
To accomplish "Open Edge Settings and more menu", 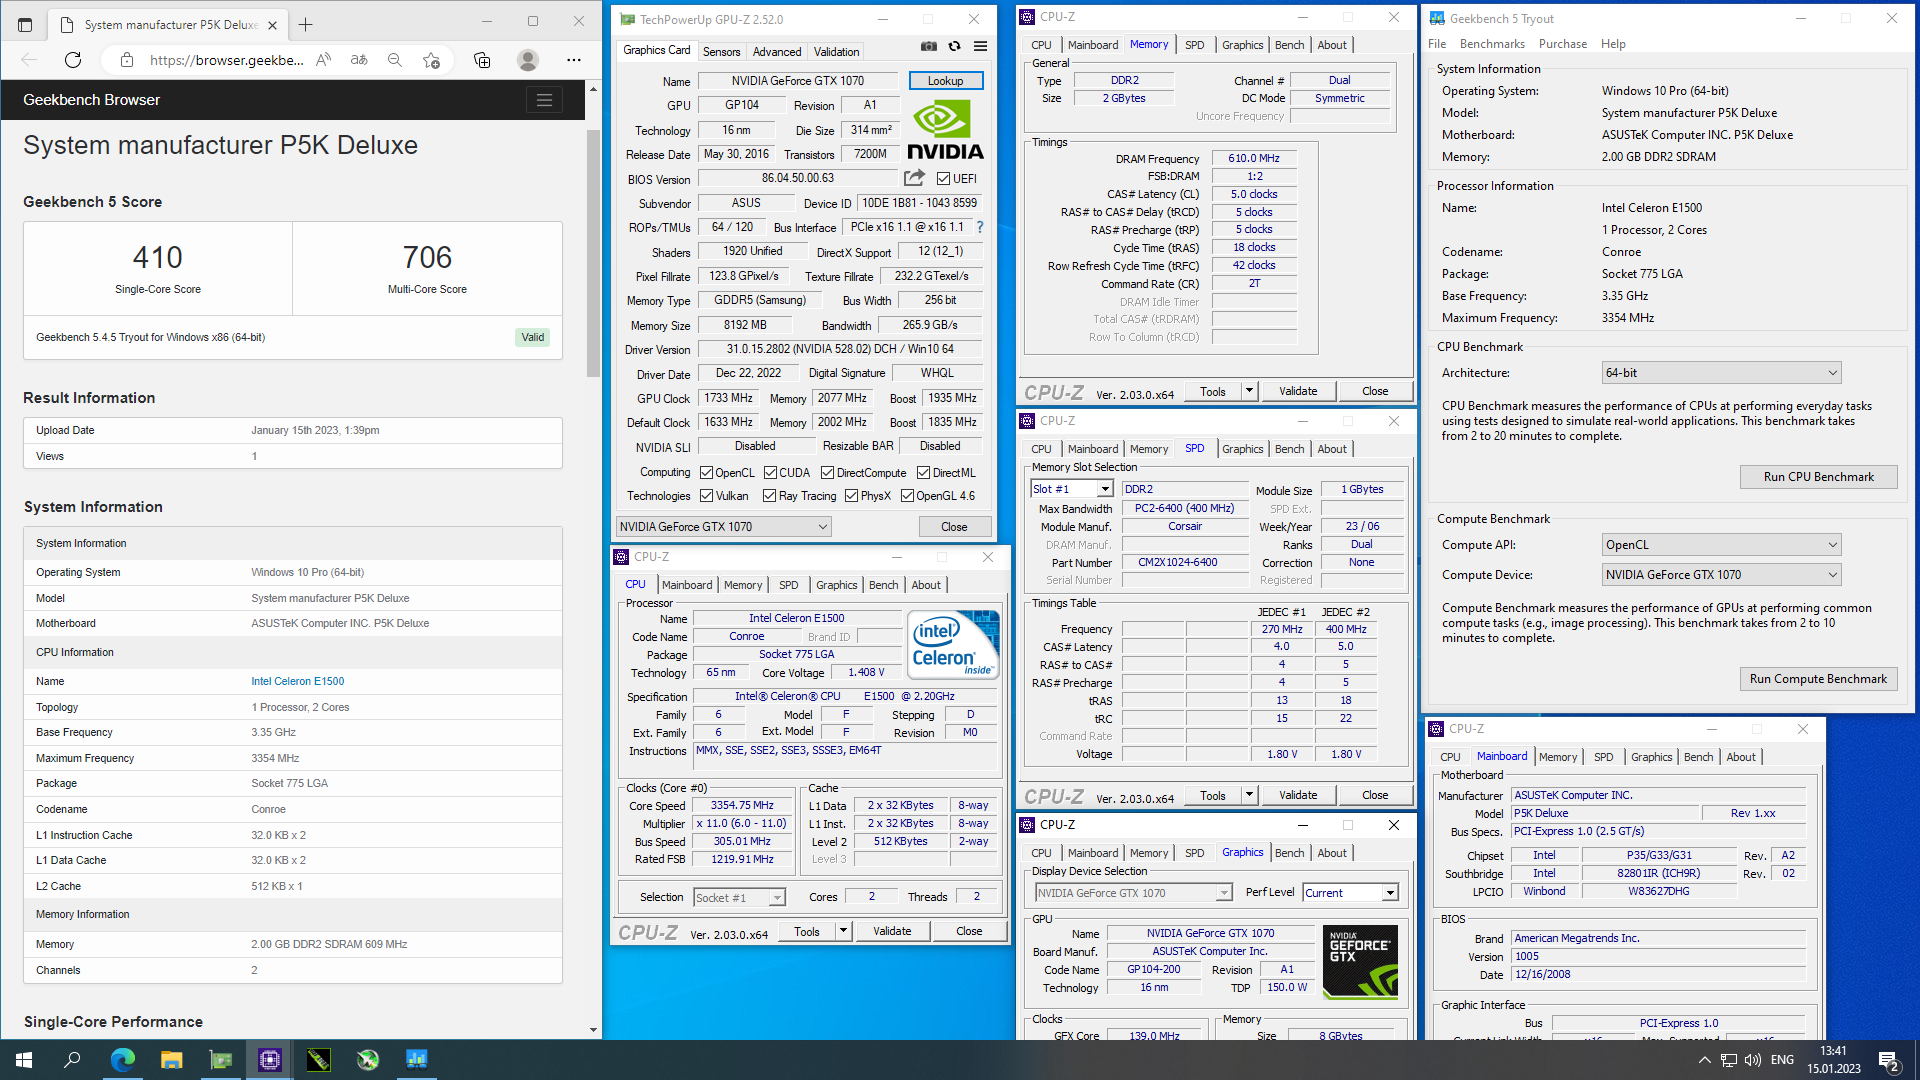I will 574,60.
